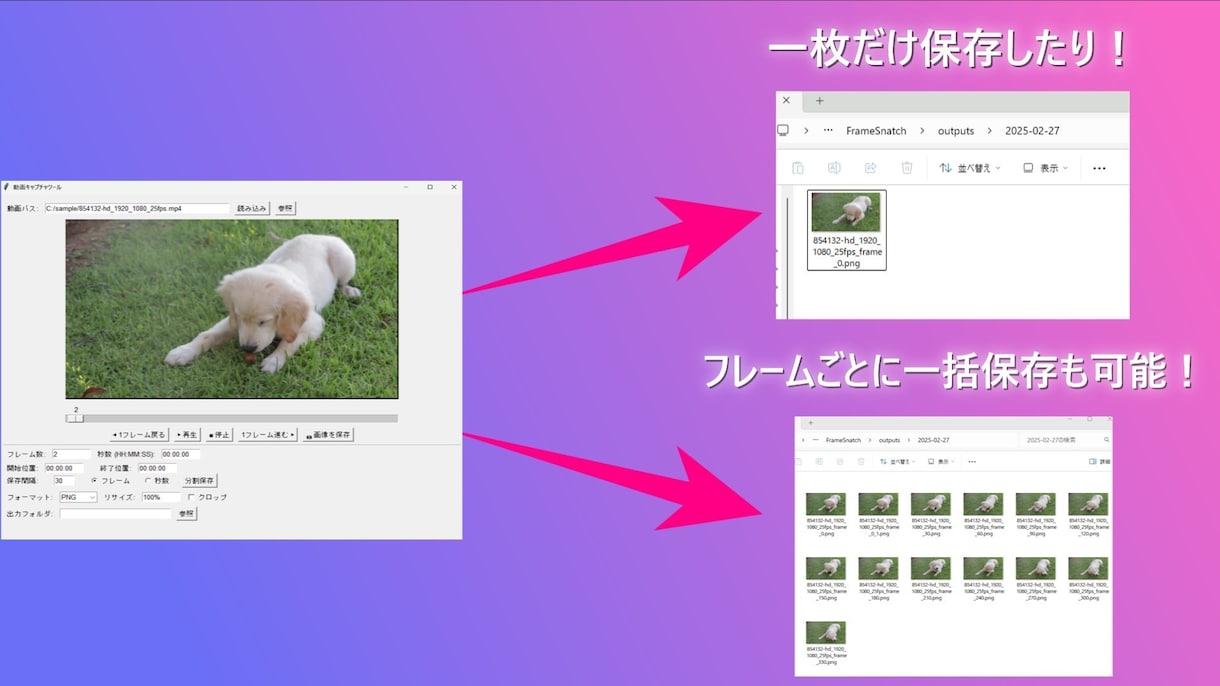Click the magnifier search icon in lower Explorer window
Image resolution: width=1220 pixels, height=686 pixels.
[x=1106, y=440]
